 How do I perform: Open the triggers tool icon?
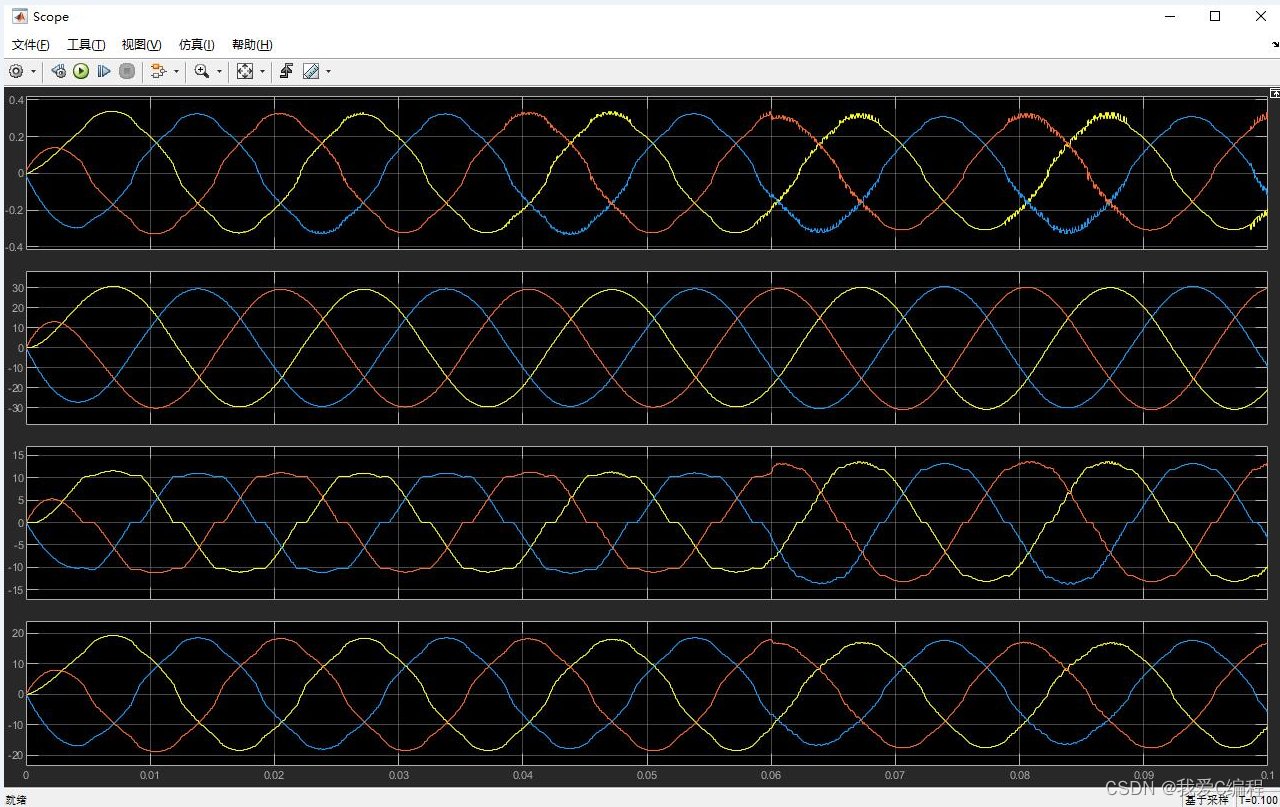[x=286, y=71]
